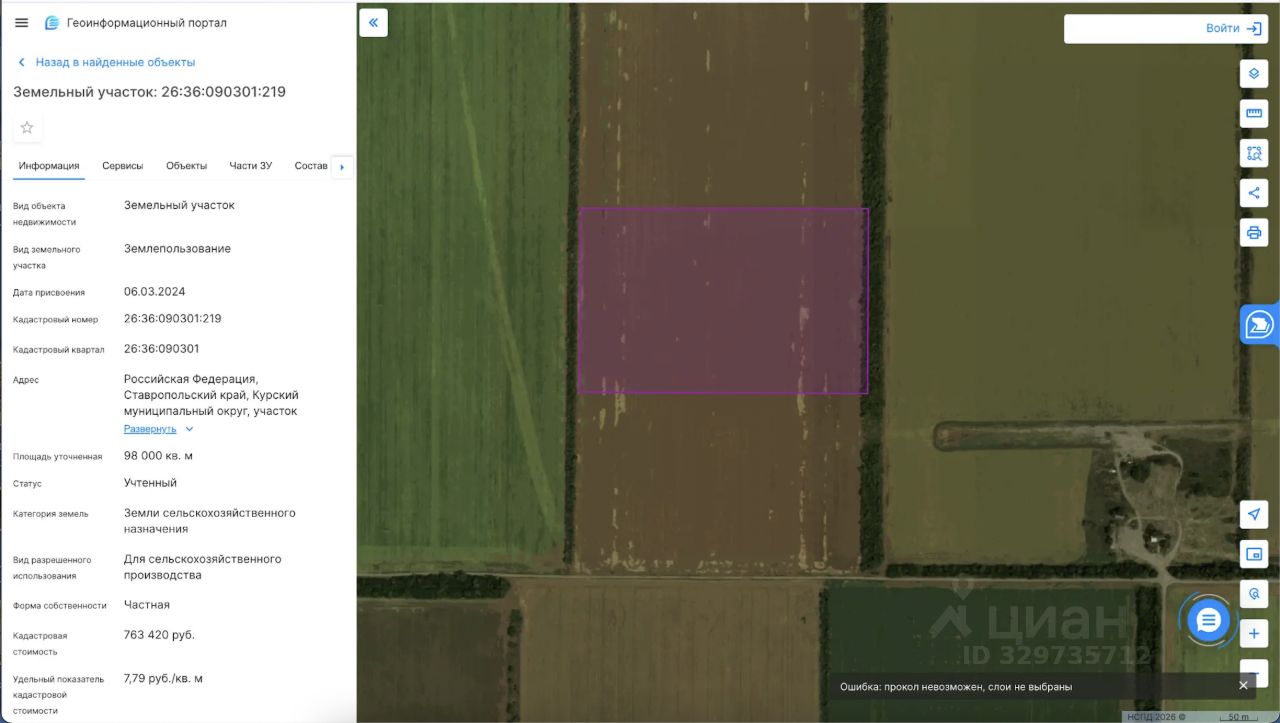Add parcel to favorites with star icon

click(27, 127)
